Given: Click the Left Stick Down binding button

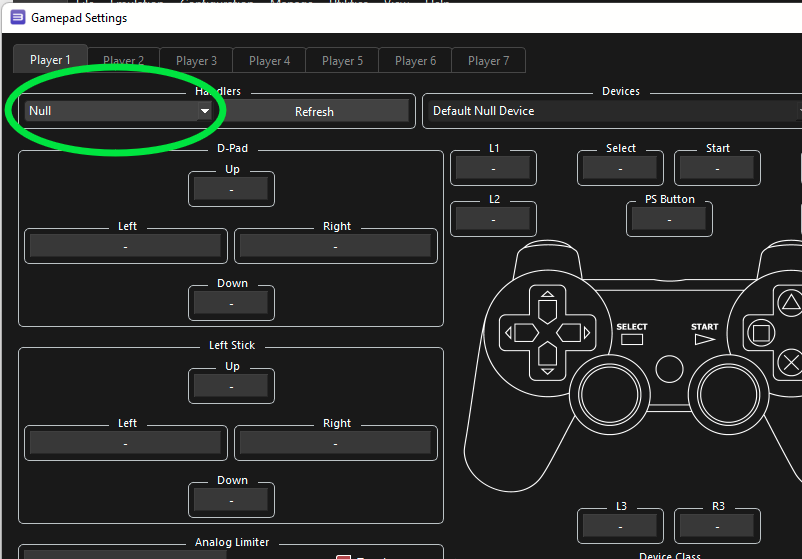Looking at the screenshot, I should click(231, 501).
